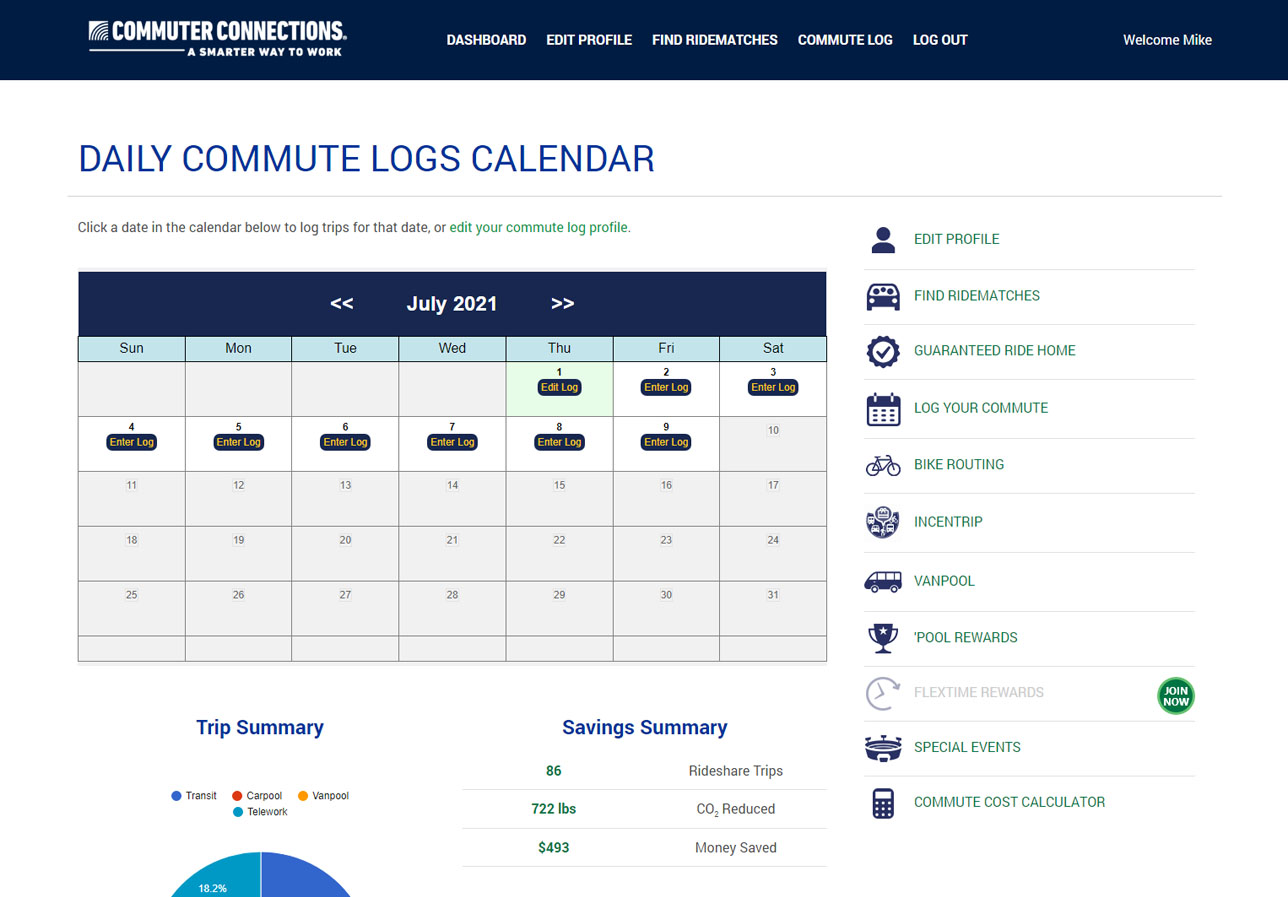Screen dimensions: 1288x897
Task: Click the Log Your Commute calendar icon
Action: point(883,409)
